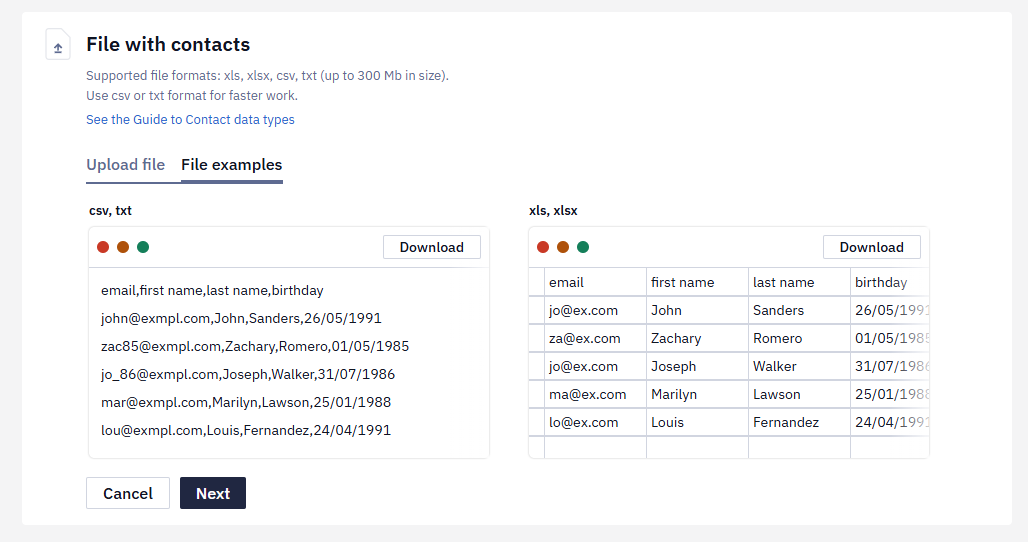1028x542 pixels.
Task: Click orange dot in csv example window
Action: 123,247
